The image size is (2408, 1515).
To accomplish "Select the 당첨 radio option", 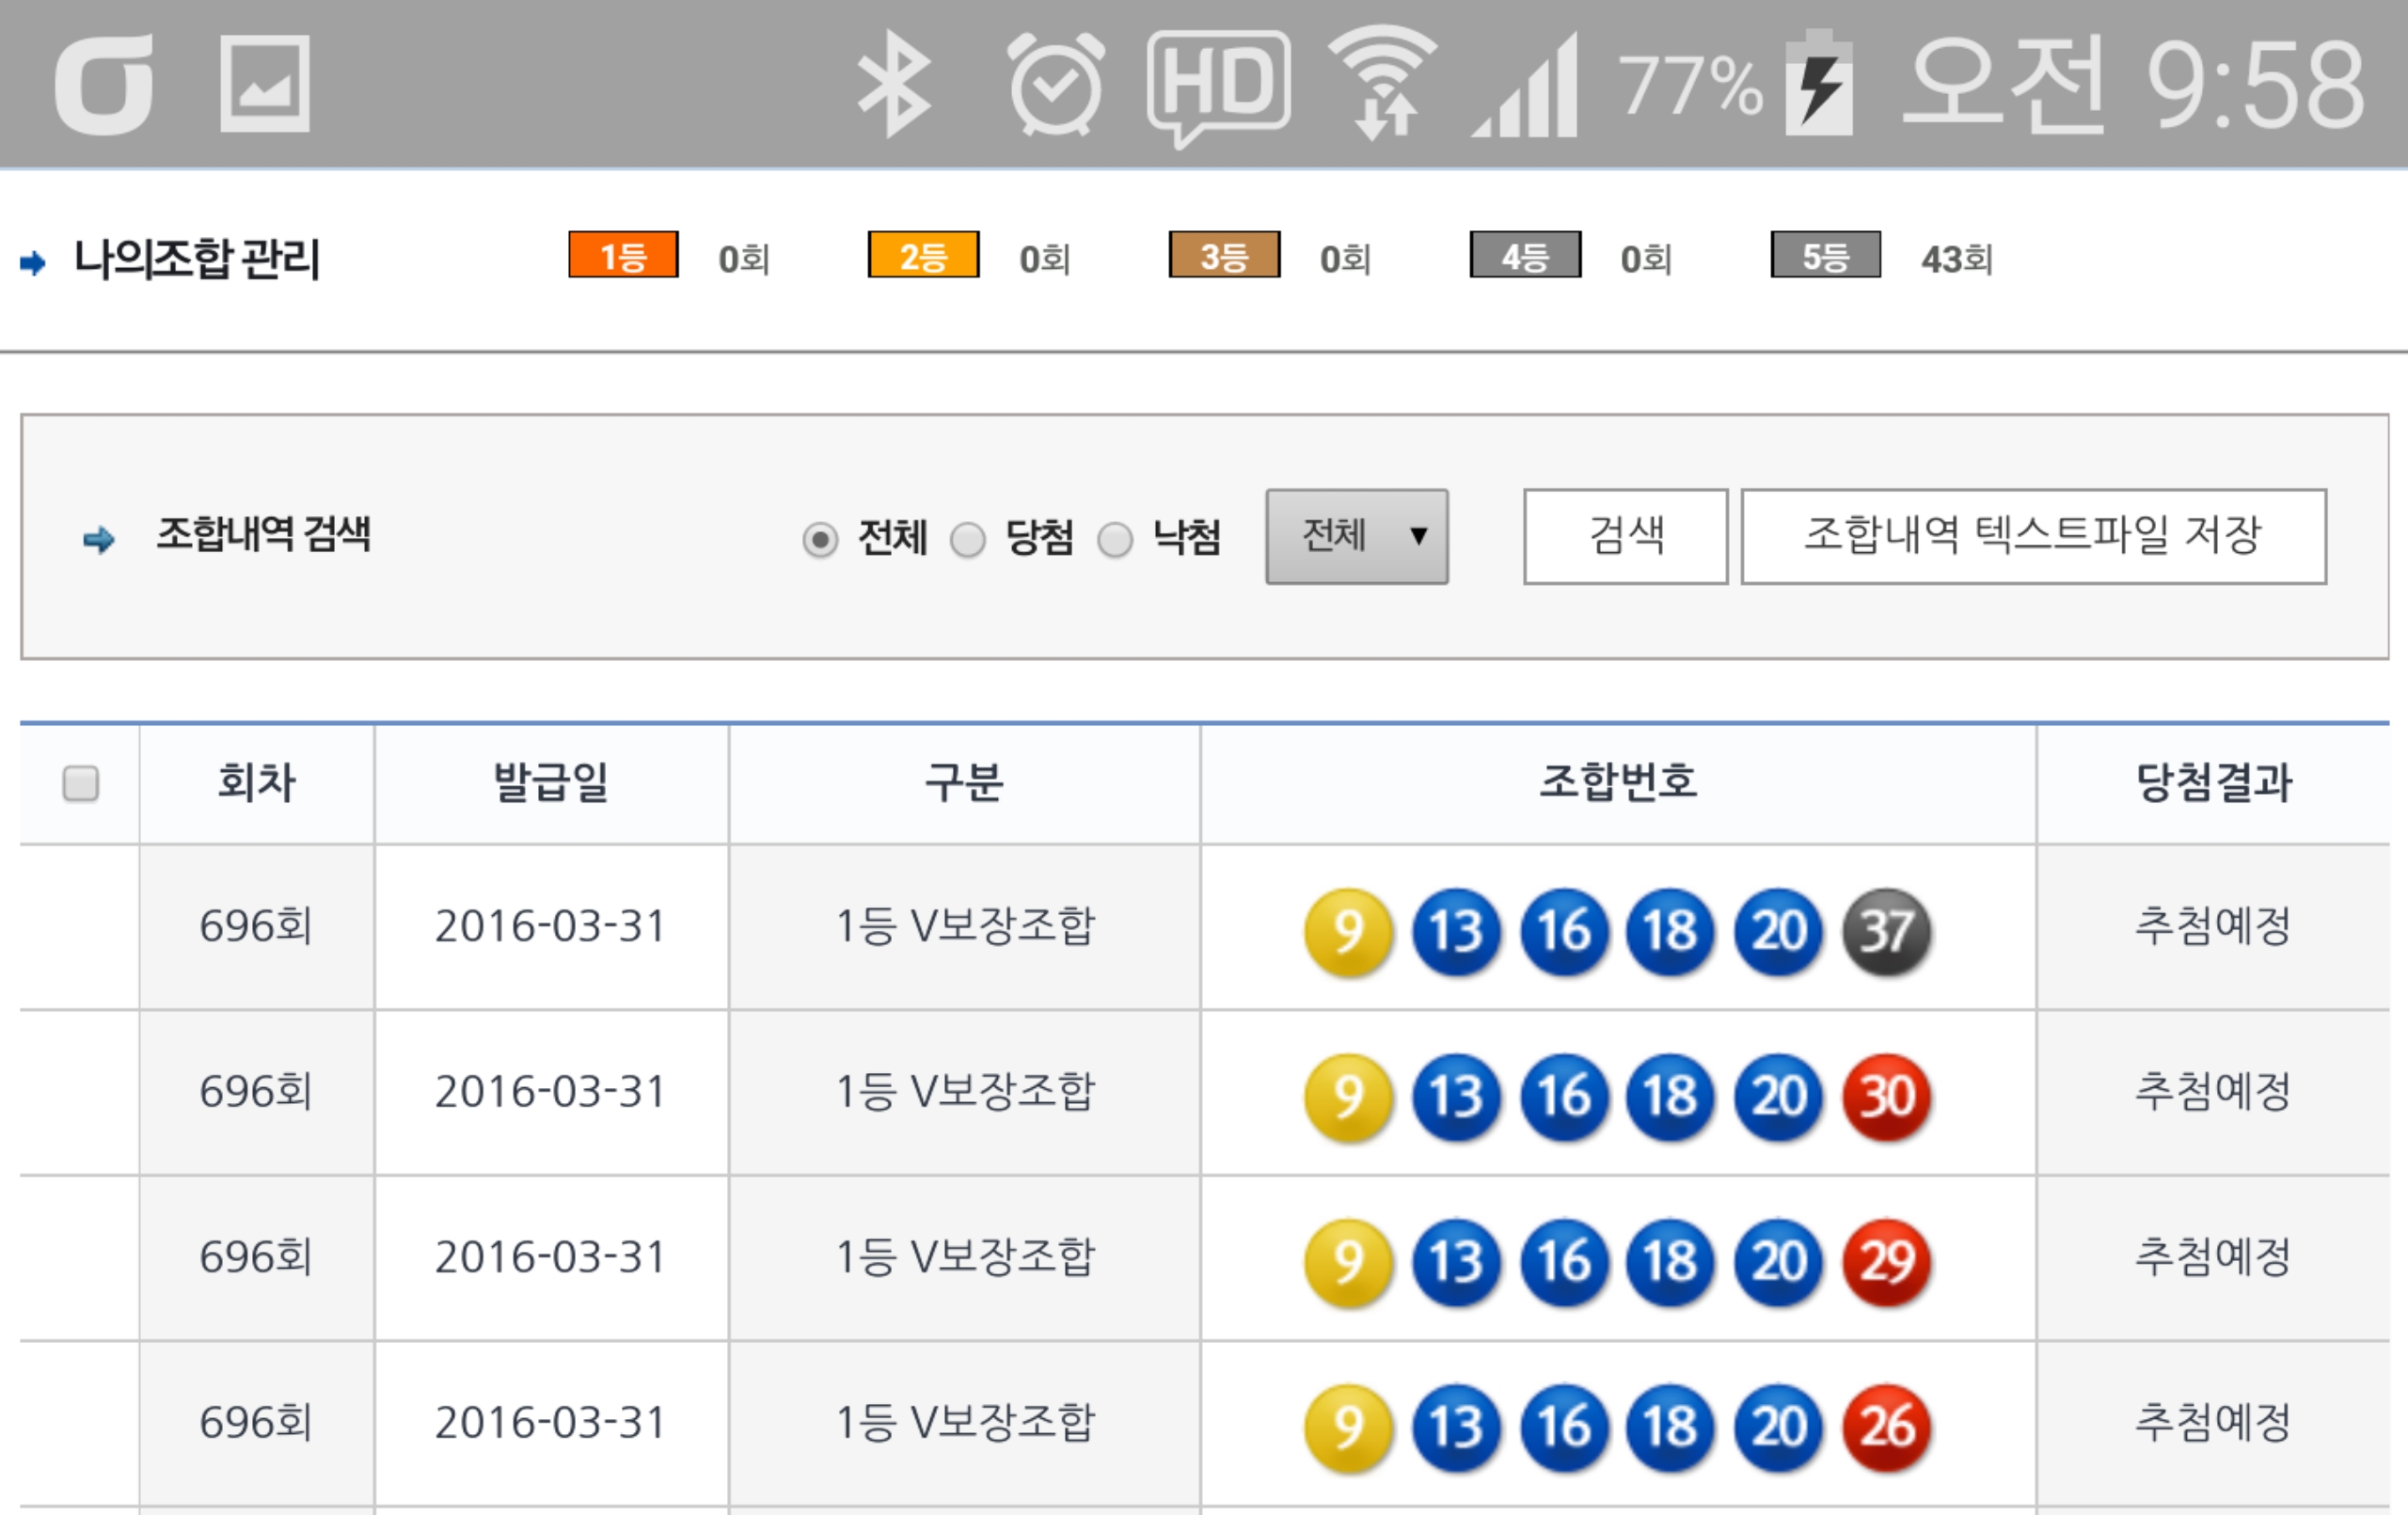I will click(x=968, y=540).
